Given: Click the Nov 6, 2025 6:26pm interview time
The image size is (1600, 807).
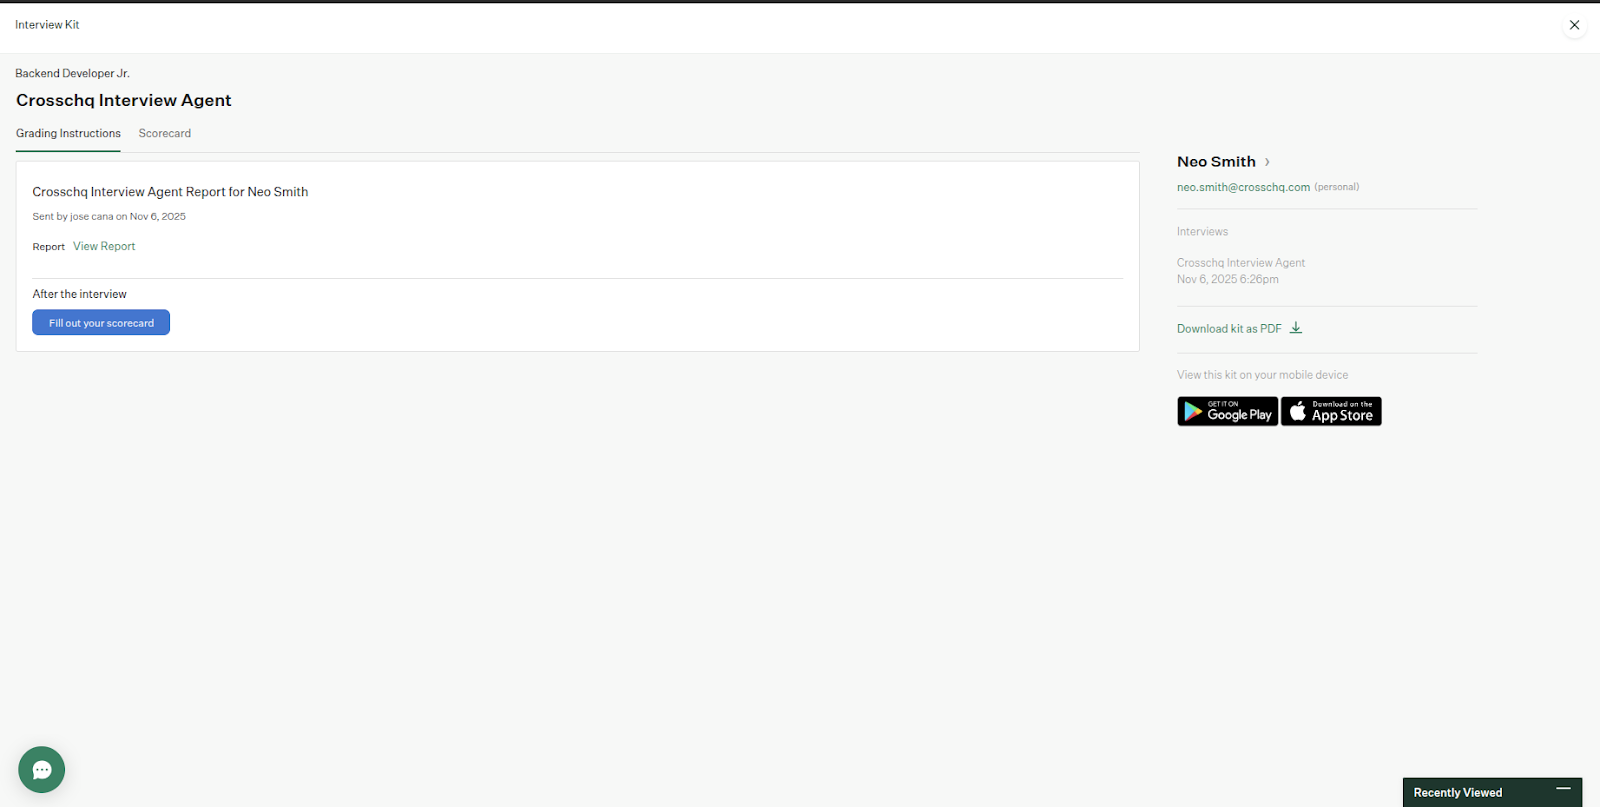Looking at the screenshot, I should point(1227,280).
